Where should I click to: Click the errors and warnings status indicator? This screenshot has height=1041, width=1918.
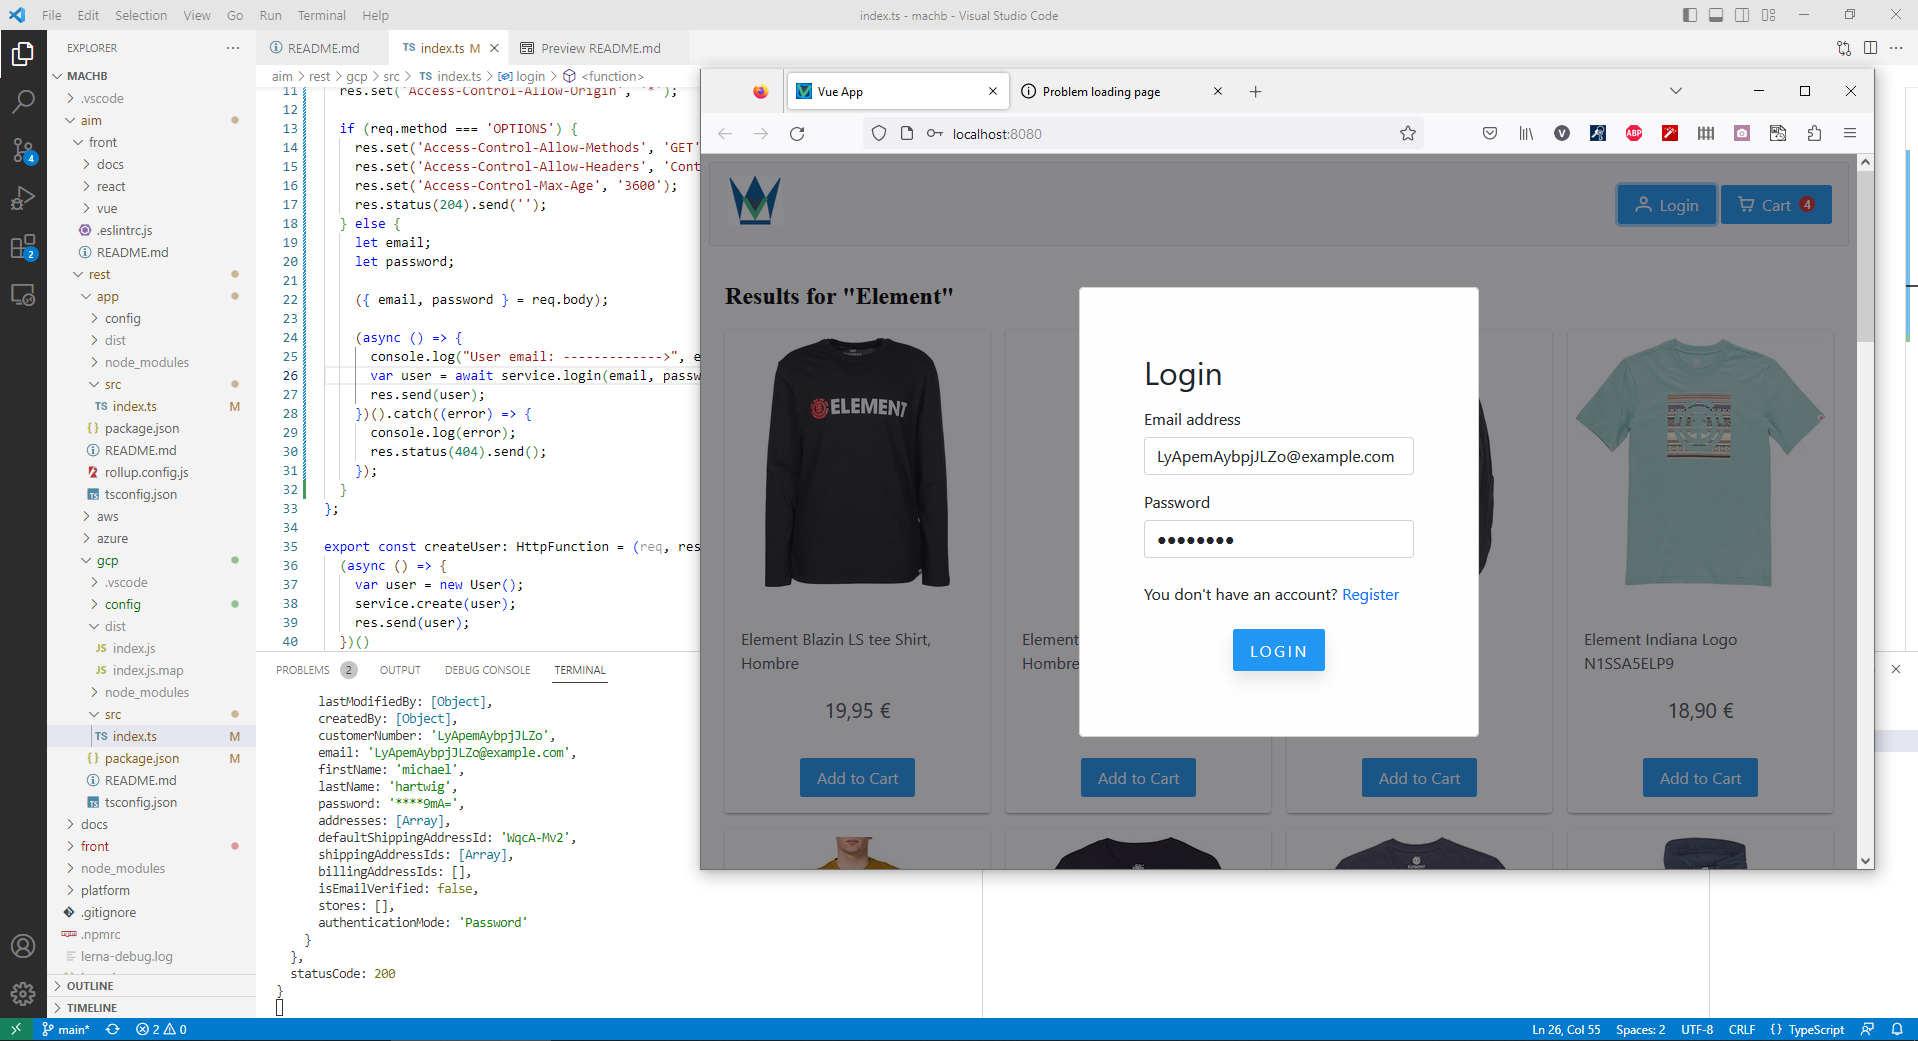pyautogui.click(x=161, y=1030)
